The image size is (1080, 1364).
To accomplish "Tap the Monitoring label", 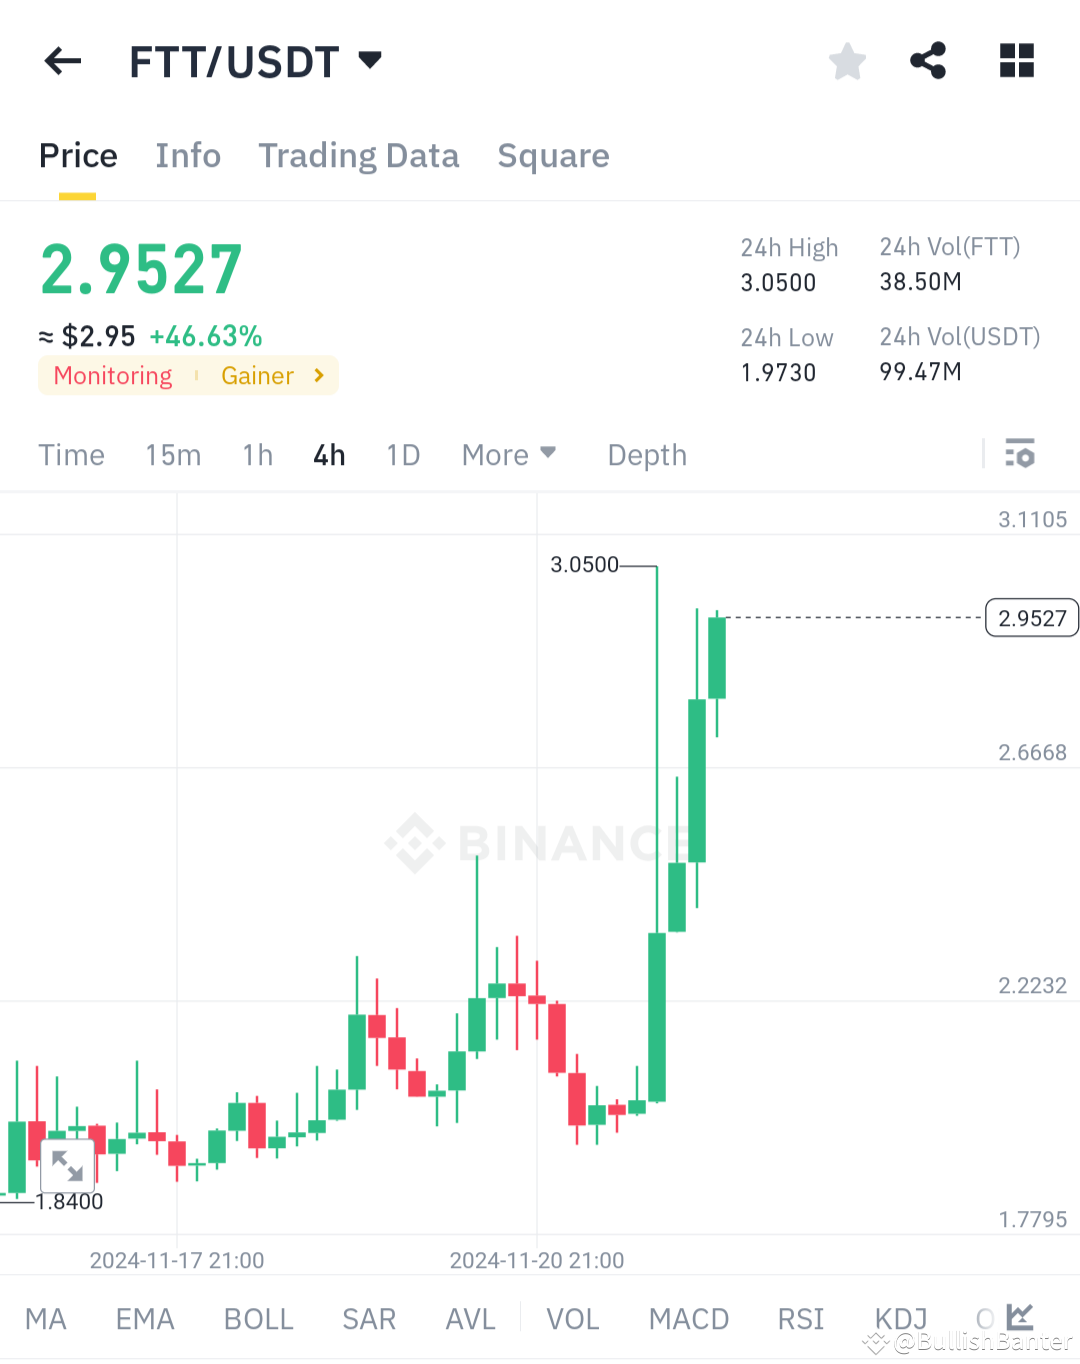I will [112, 375].
